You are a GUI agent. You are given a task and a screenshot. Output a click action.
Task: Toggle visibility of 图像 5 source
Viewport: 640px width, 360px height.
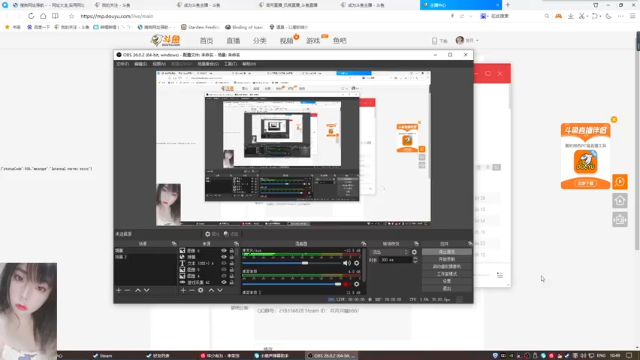[224, 269]
